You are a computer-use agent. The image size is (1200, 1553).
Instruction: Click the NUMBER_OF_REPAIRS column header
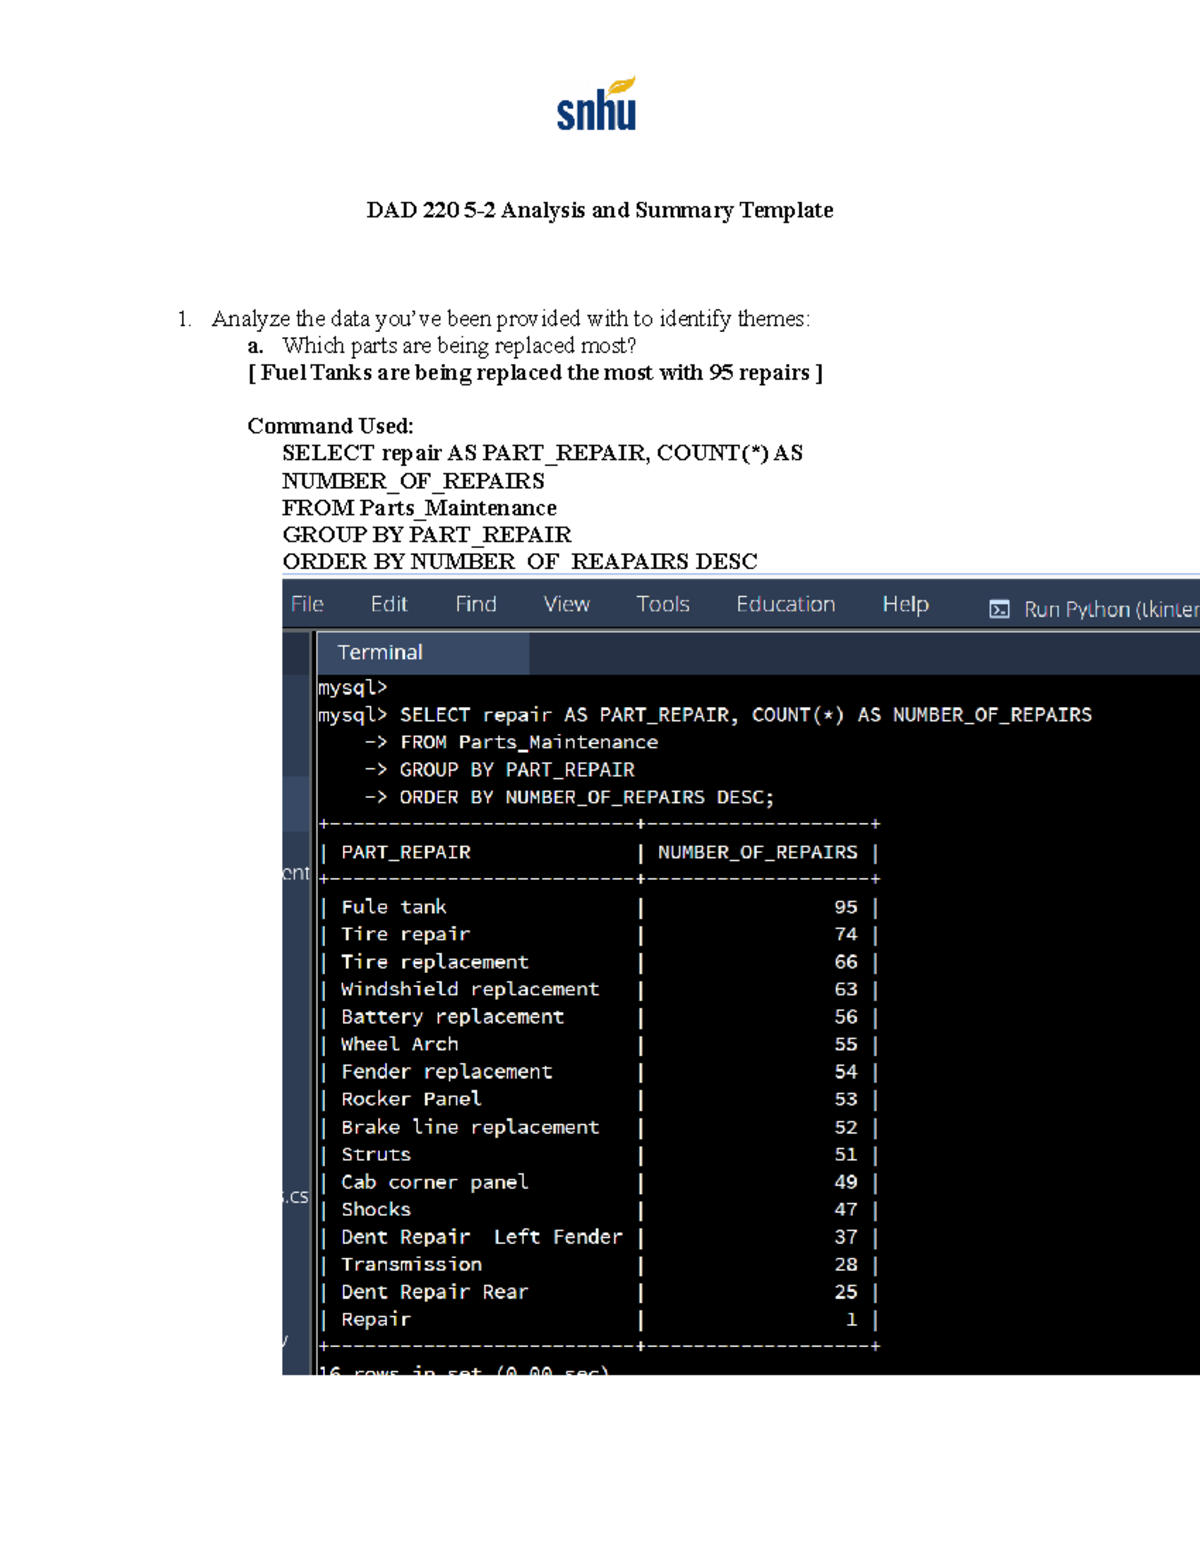point(756,851)
